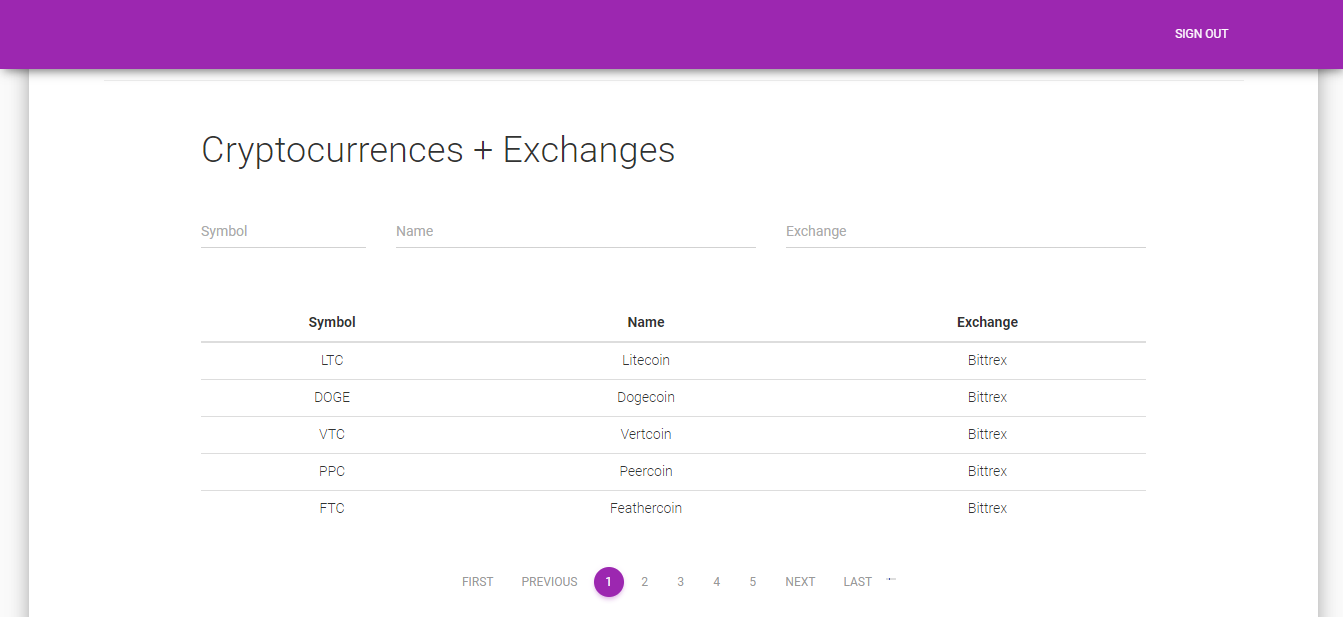Click the Symbol column header
This screenshot has width=1343, height=617.
[332, 322]
